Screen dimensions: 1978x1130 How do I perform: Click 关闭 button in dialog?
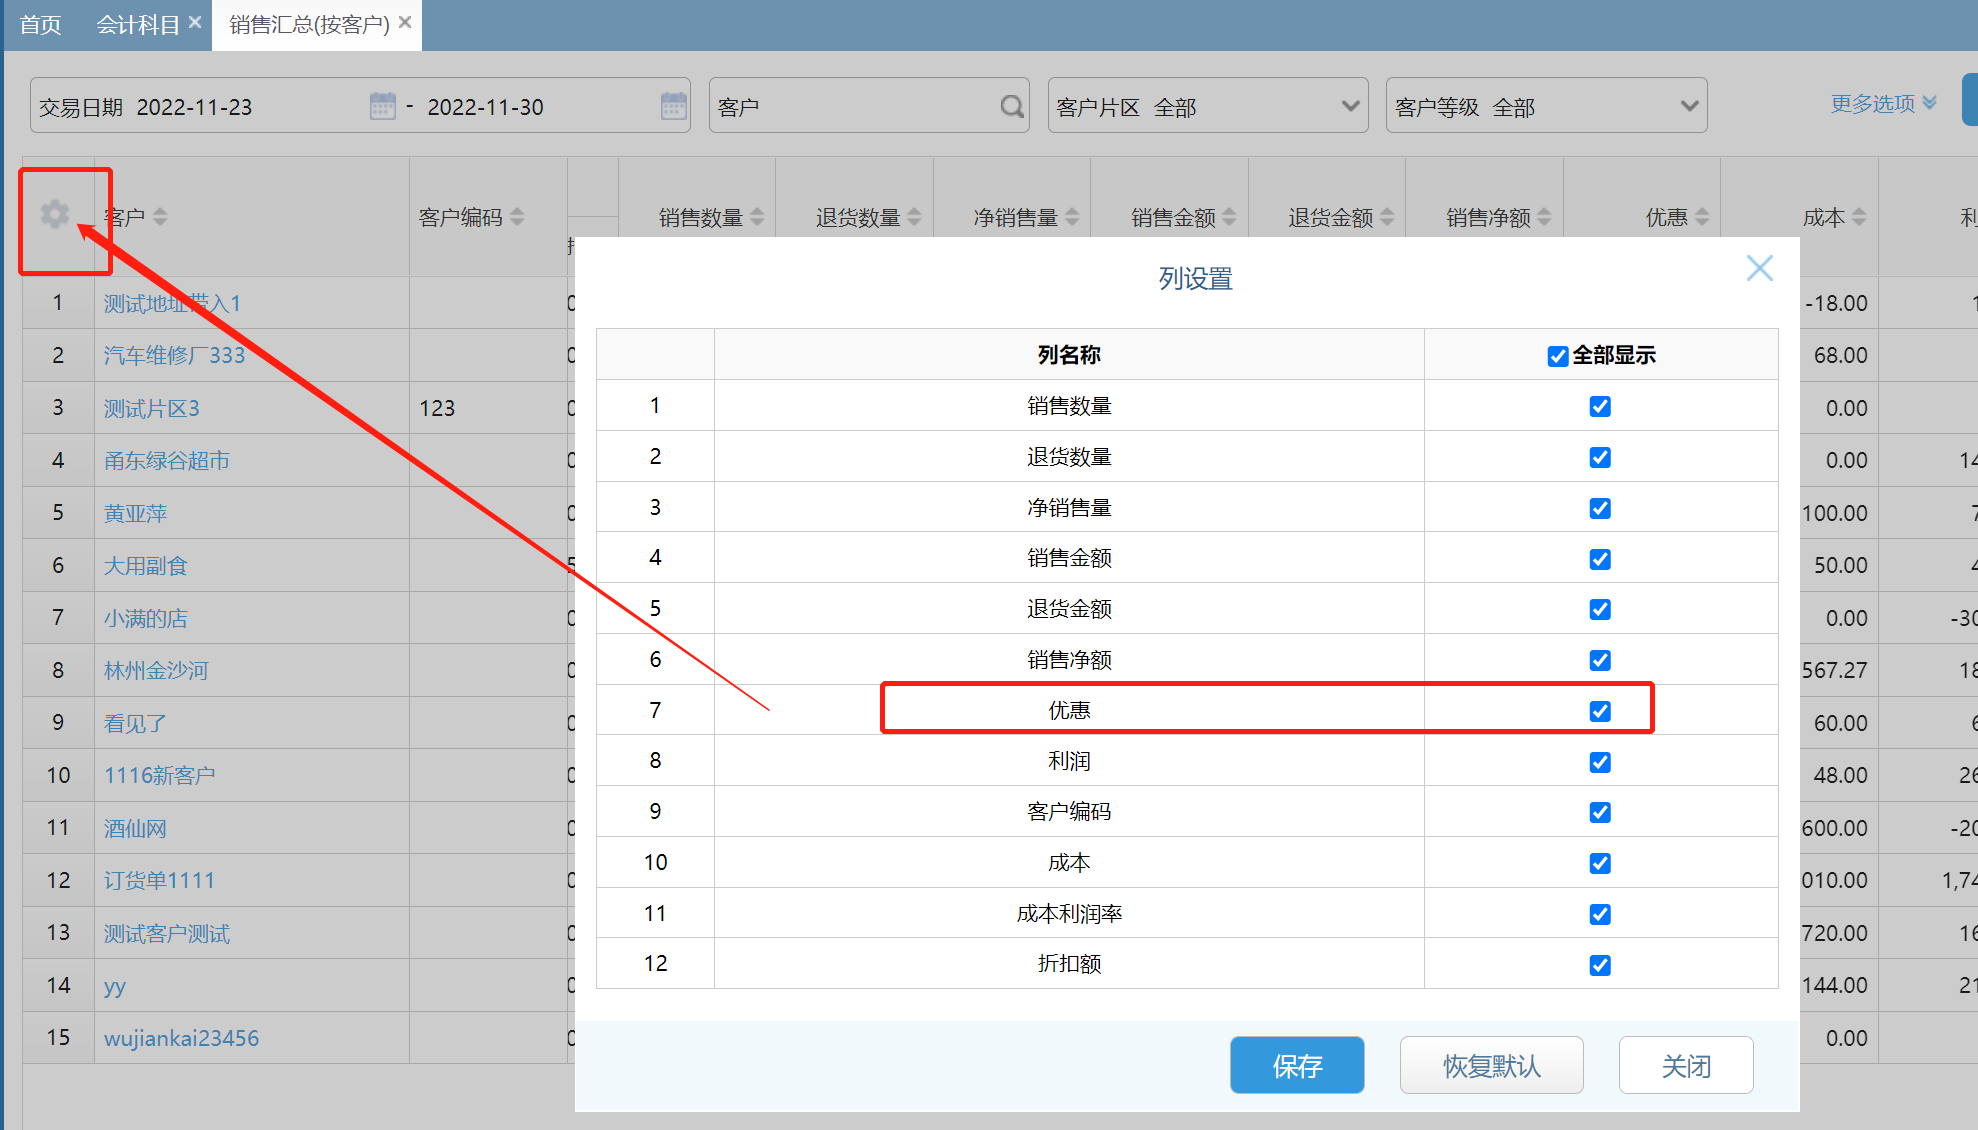coord(1686,1065)
